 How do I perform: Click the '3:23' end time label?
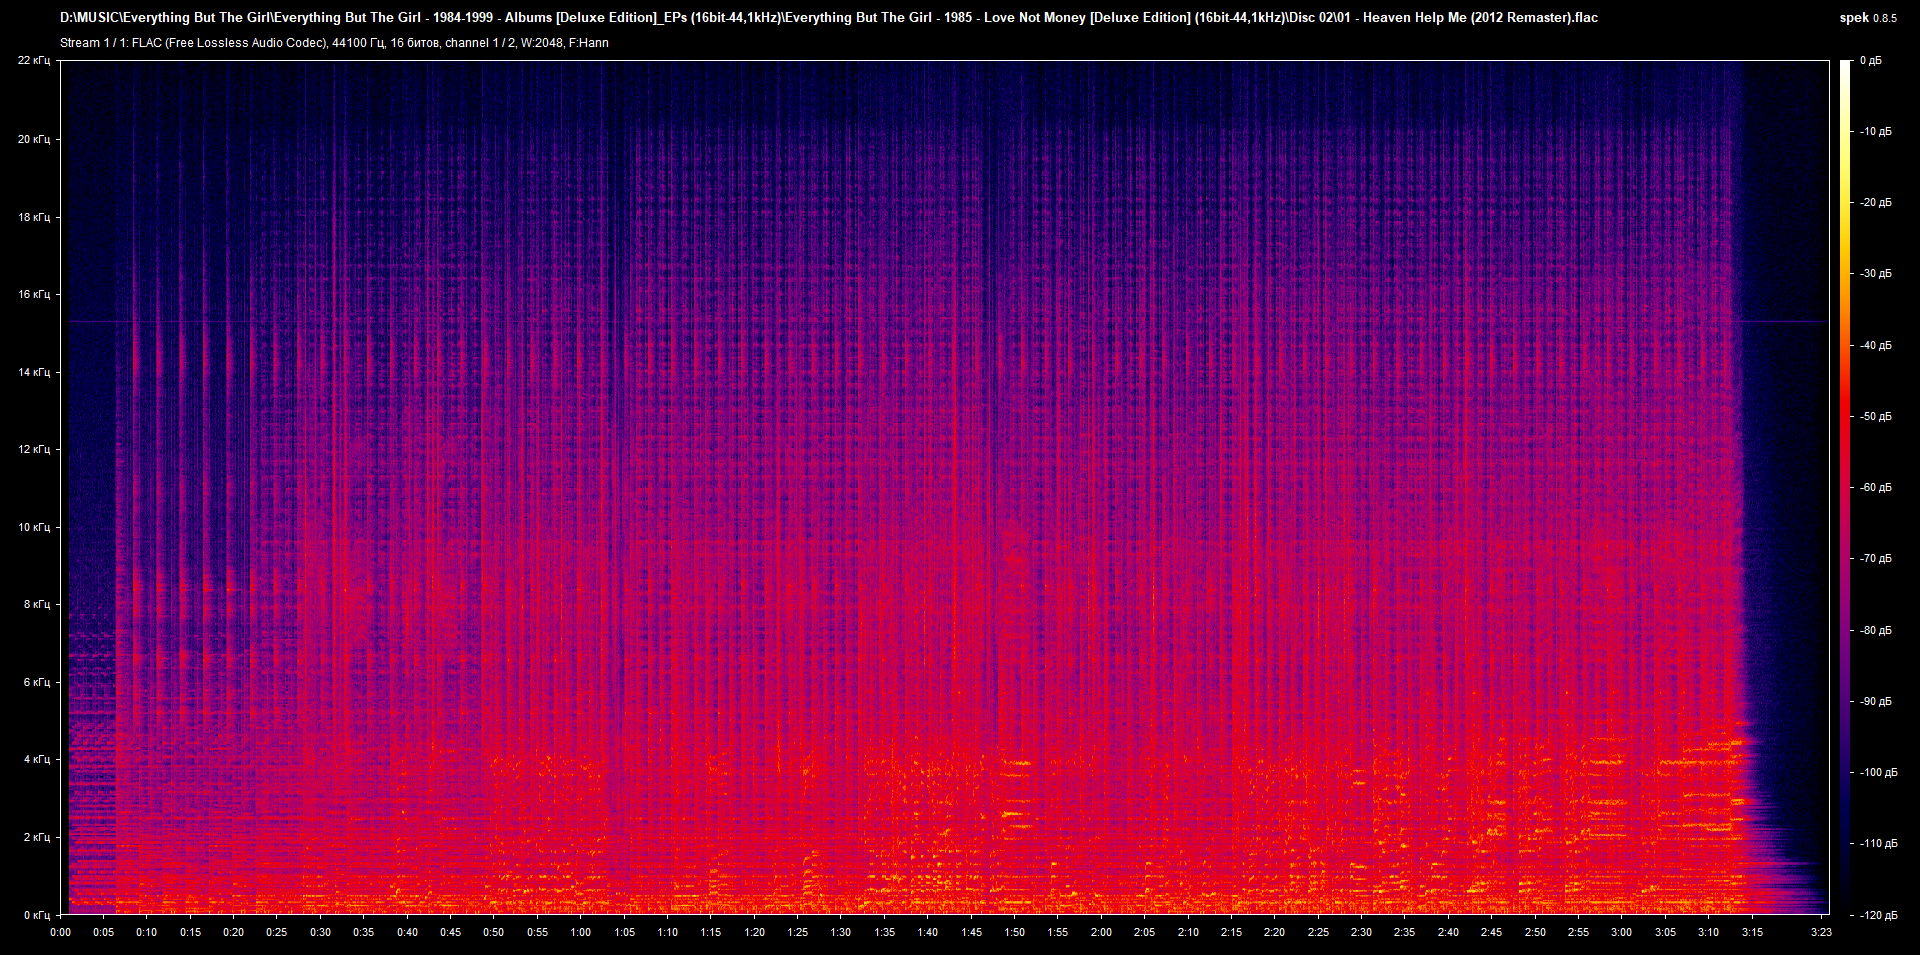point(1821,932)
